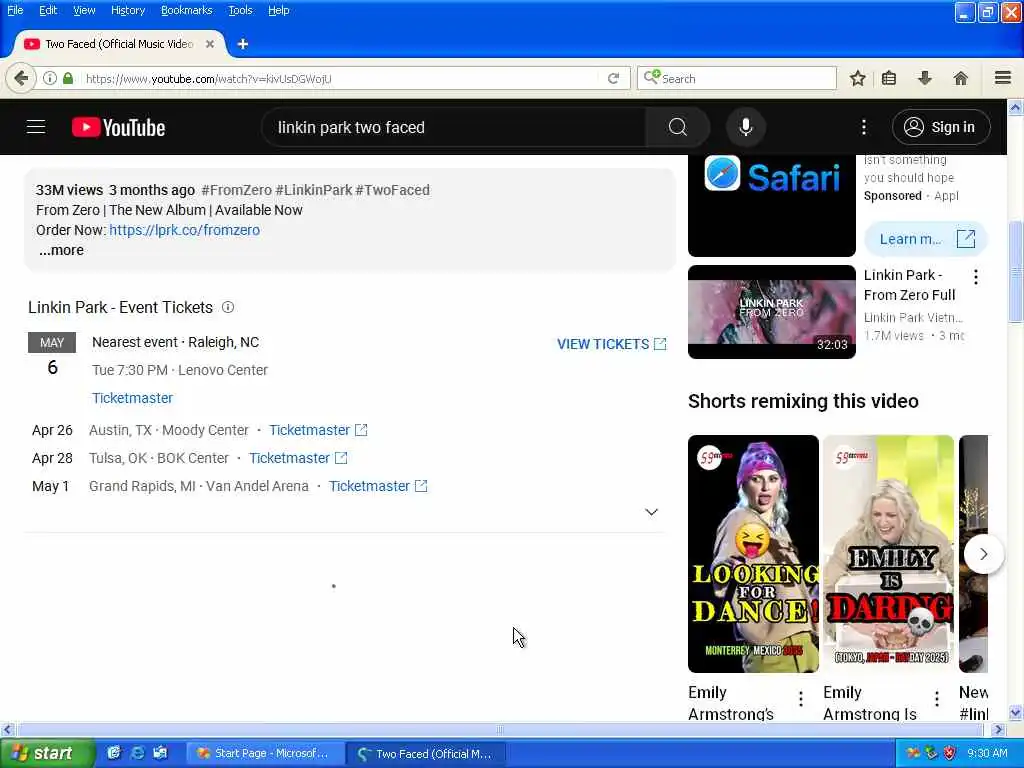Open site information icon in address bar
This screenshot has width=1024, height=768.
(x=50, y=78)
